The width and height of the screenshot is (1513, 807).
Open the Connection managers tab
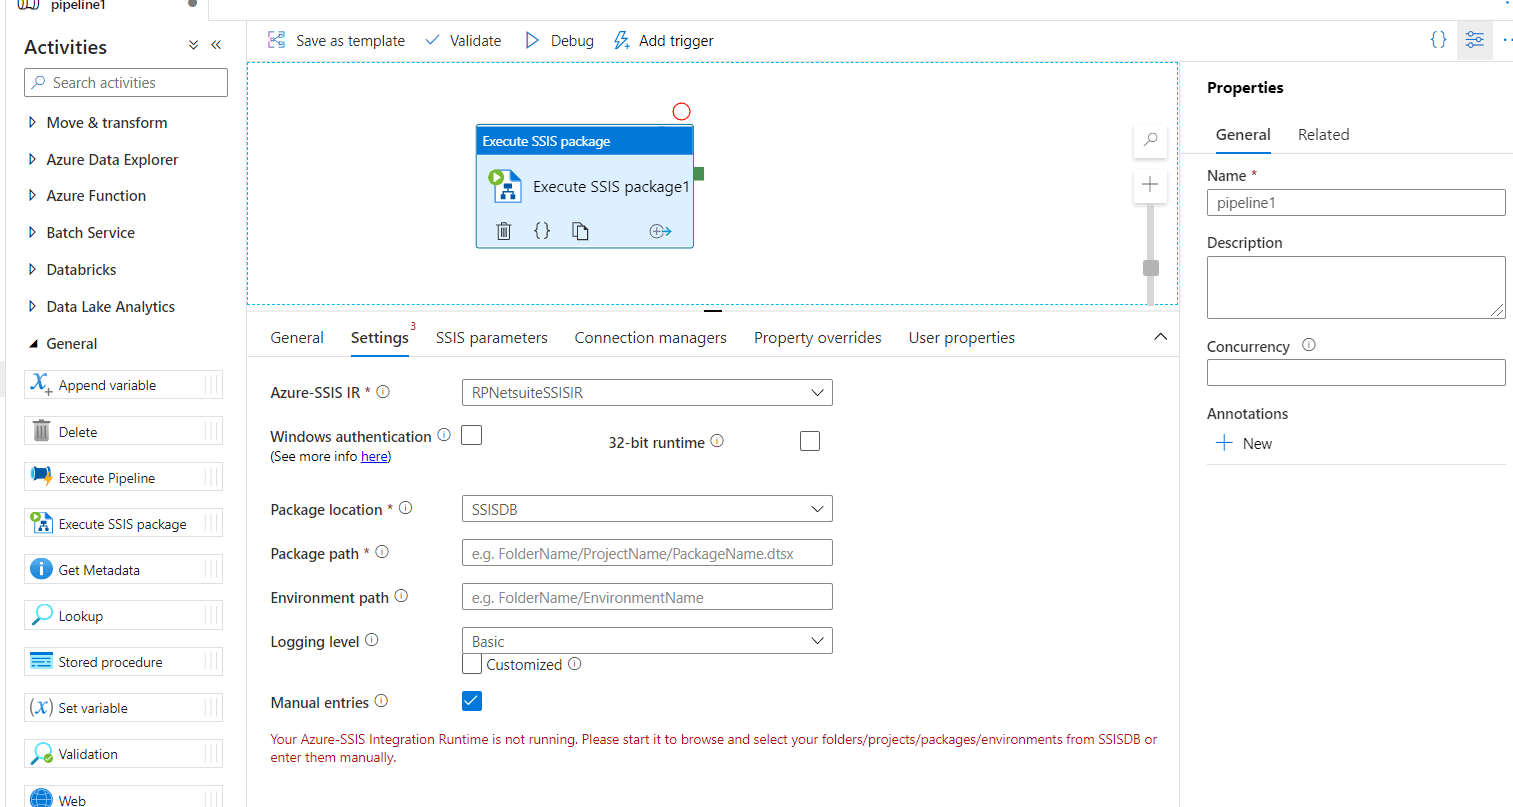pos(651,338)
